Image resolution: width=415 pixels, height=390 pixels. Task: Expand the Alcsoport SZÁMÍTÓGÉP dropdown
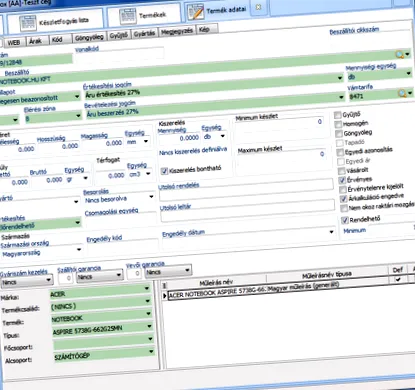(151, 351)
